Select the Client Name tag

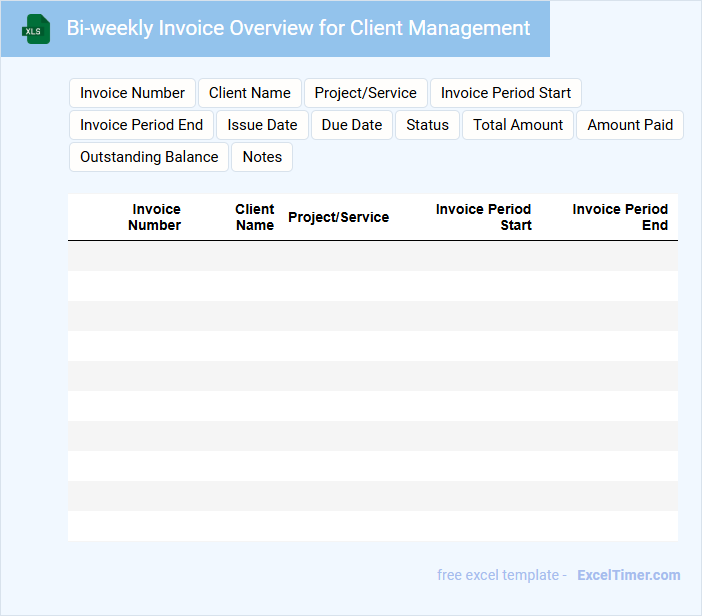(x=250, y=93)
